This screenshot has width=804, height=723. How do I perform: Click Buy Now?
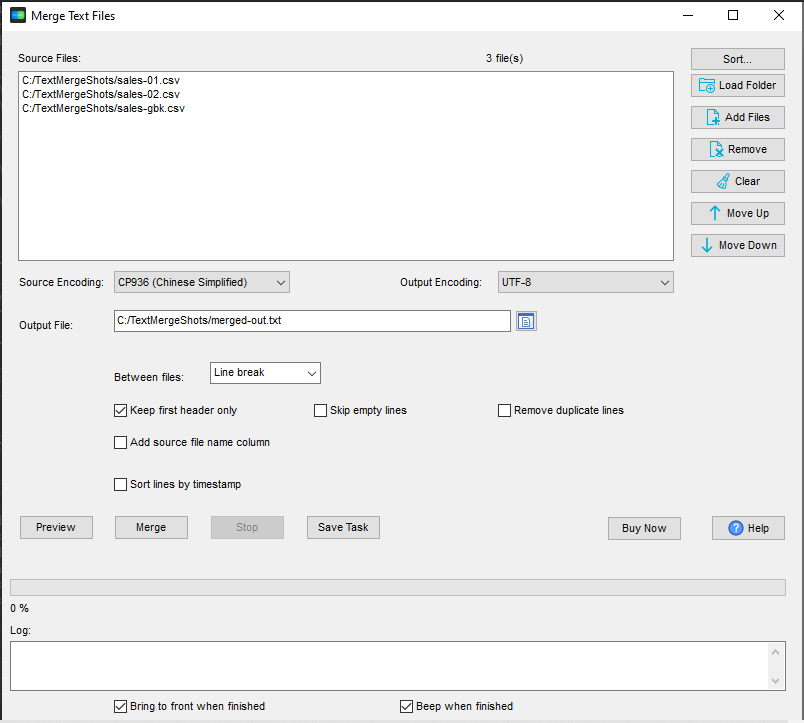tap(644, 528)
